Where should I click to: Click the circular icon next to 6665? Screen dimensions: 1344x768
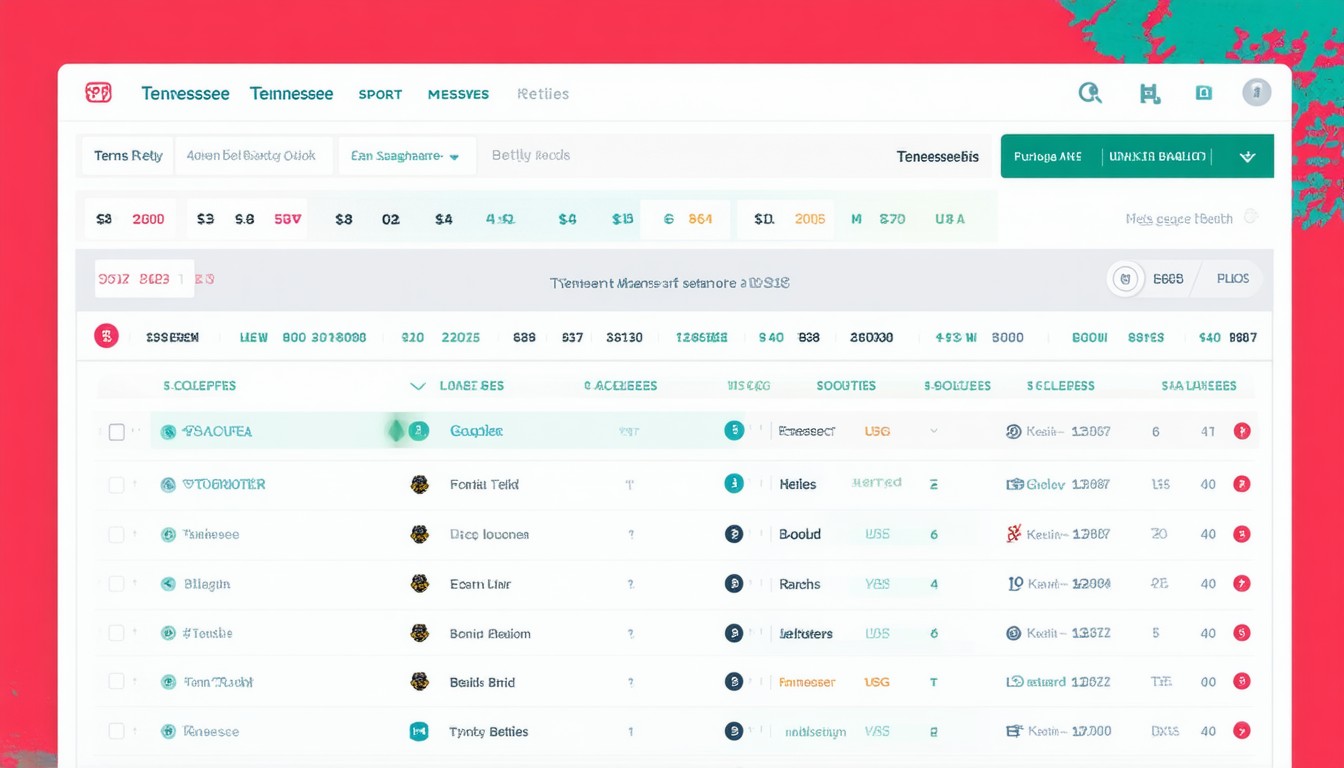click(1125, 280)
